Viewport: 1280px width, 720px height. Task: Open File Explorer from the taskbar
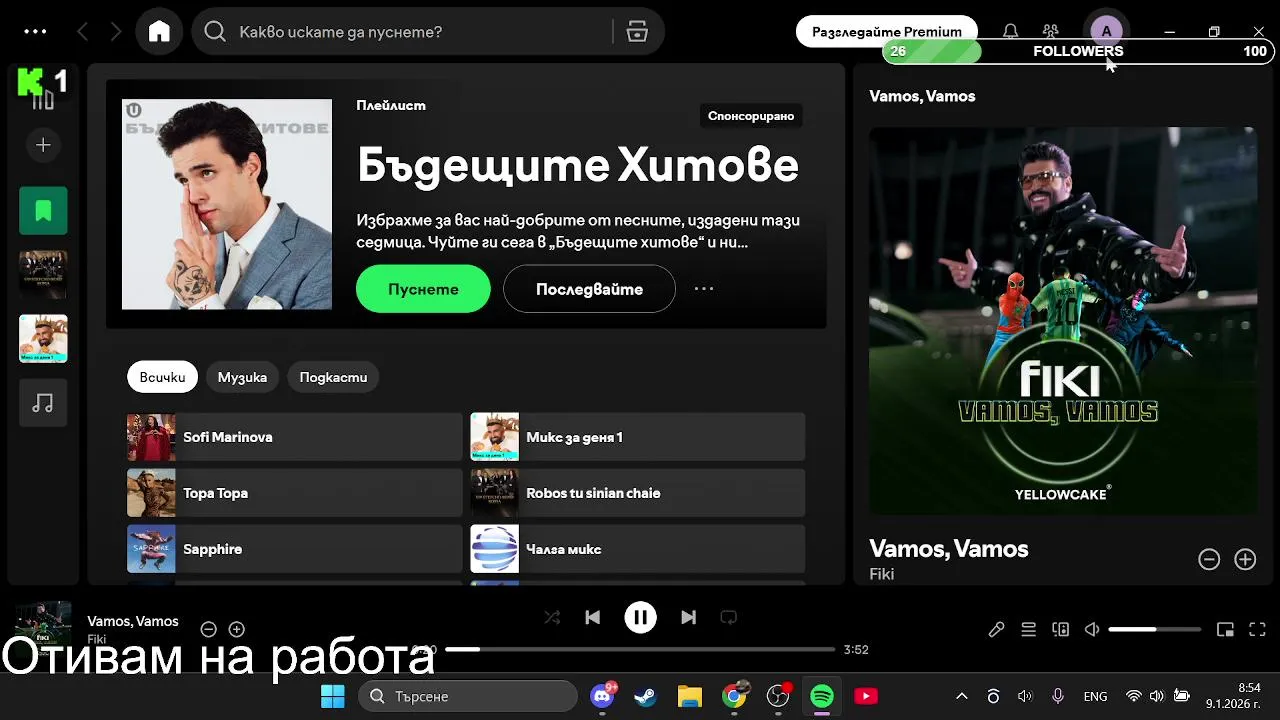690,696
